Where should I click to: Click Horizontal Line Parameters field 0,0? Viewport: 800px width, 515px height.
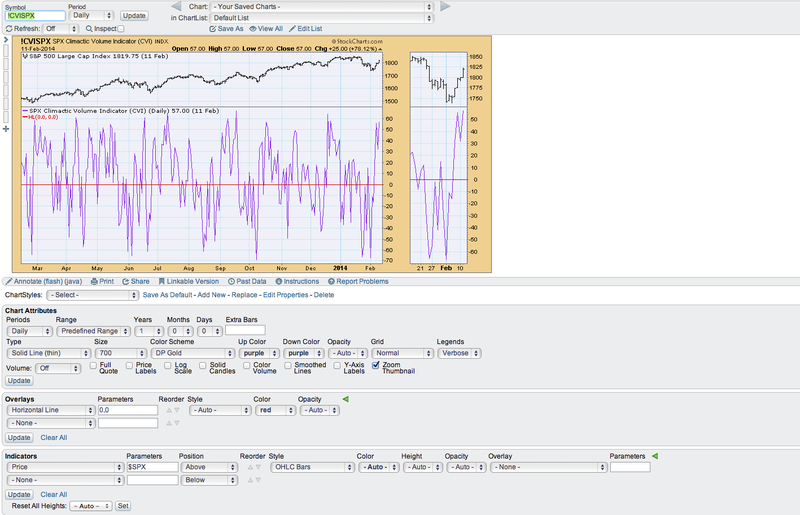click(128, 410)
